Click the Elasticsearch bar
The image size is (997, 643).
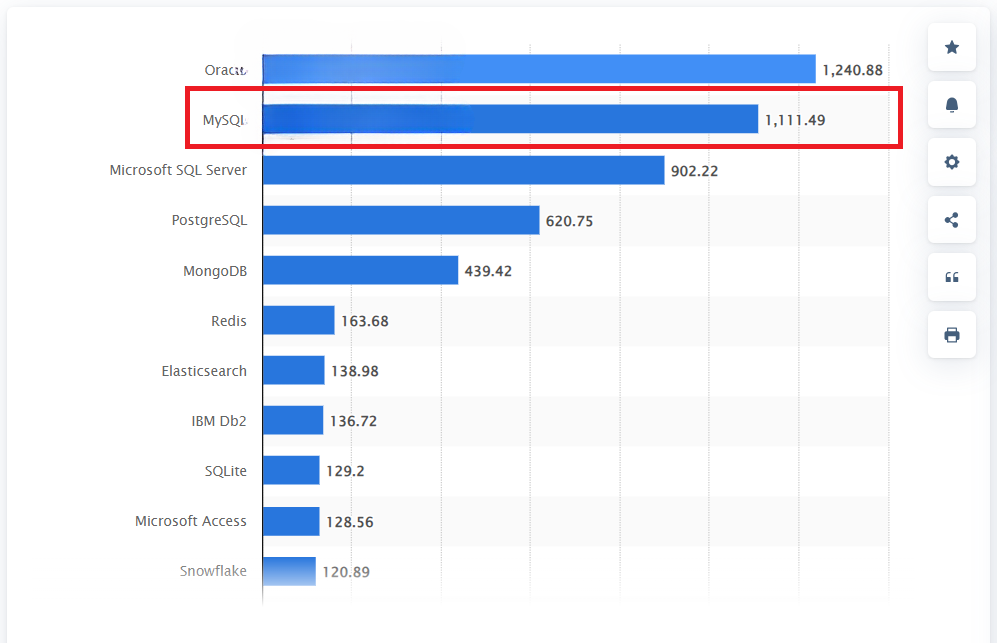click(x=294, y=370)
